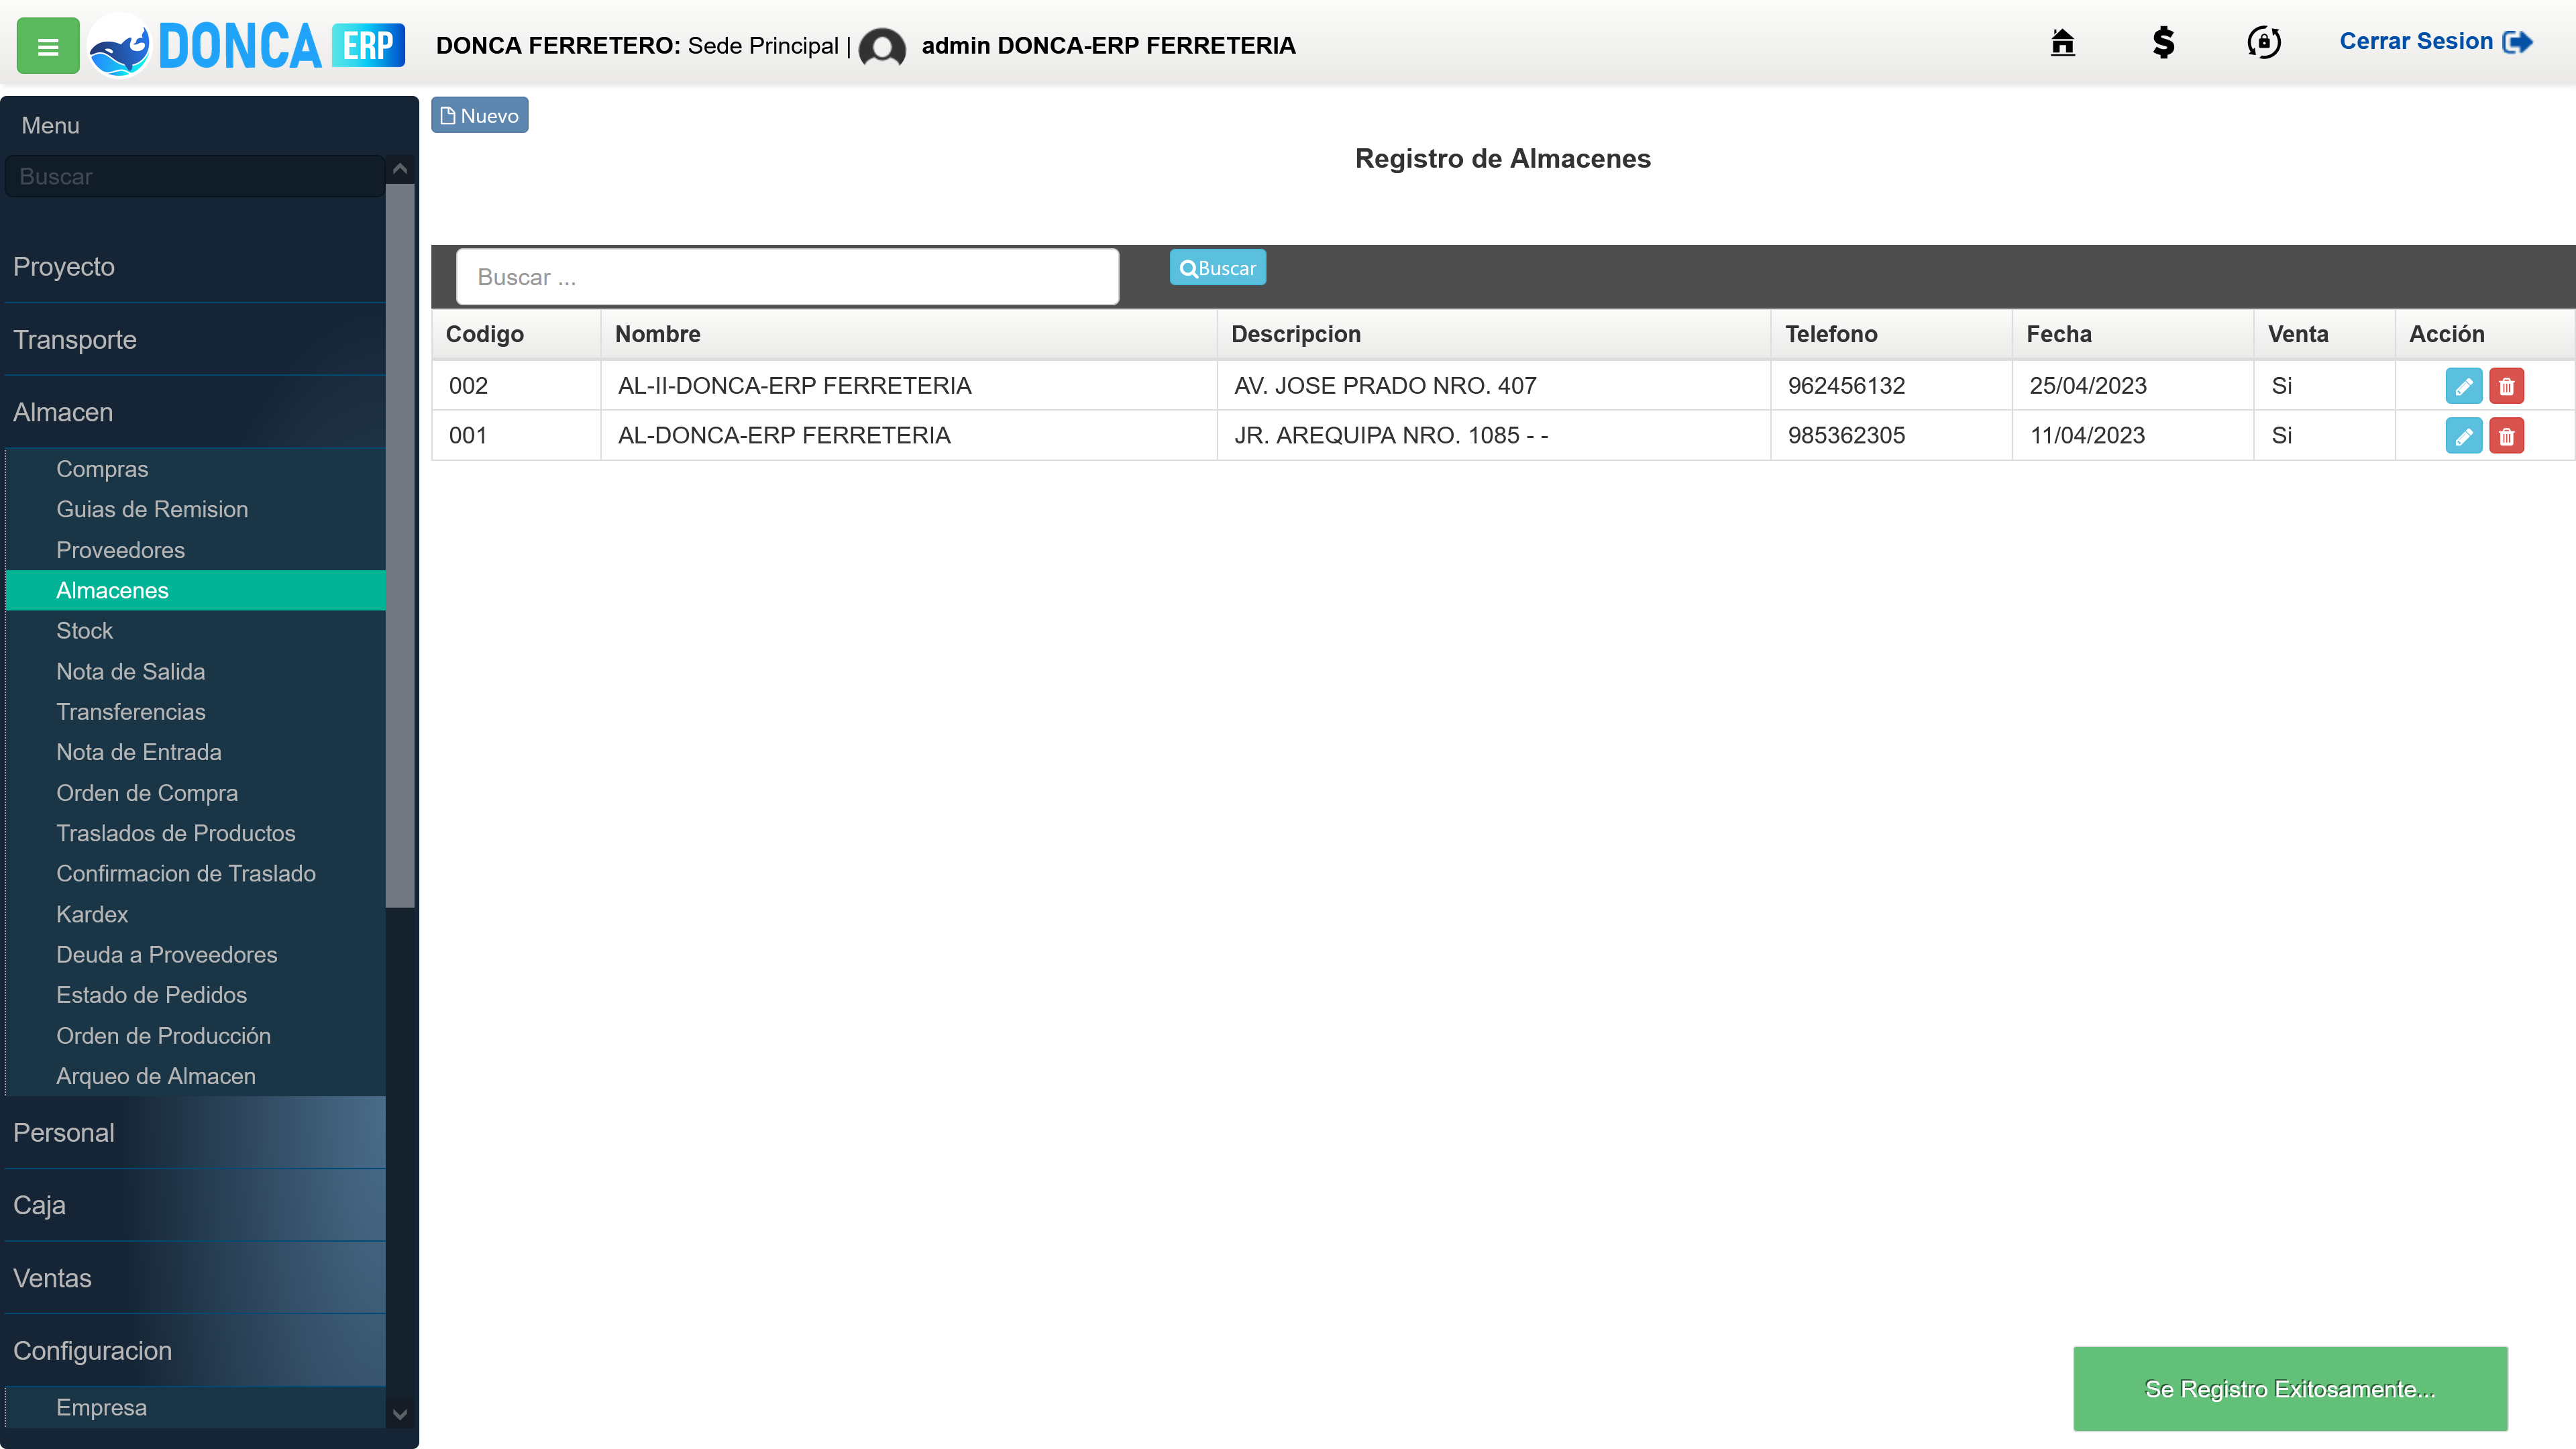Open Traslados de Productos

[195, 833]
